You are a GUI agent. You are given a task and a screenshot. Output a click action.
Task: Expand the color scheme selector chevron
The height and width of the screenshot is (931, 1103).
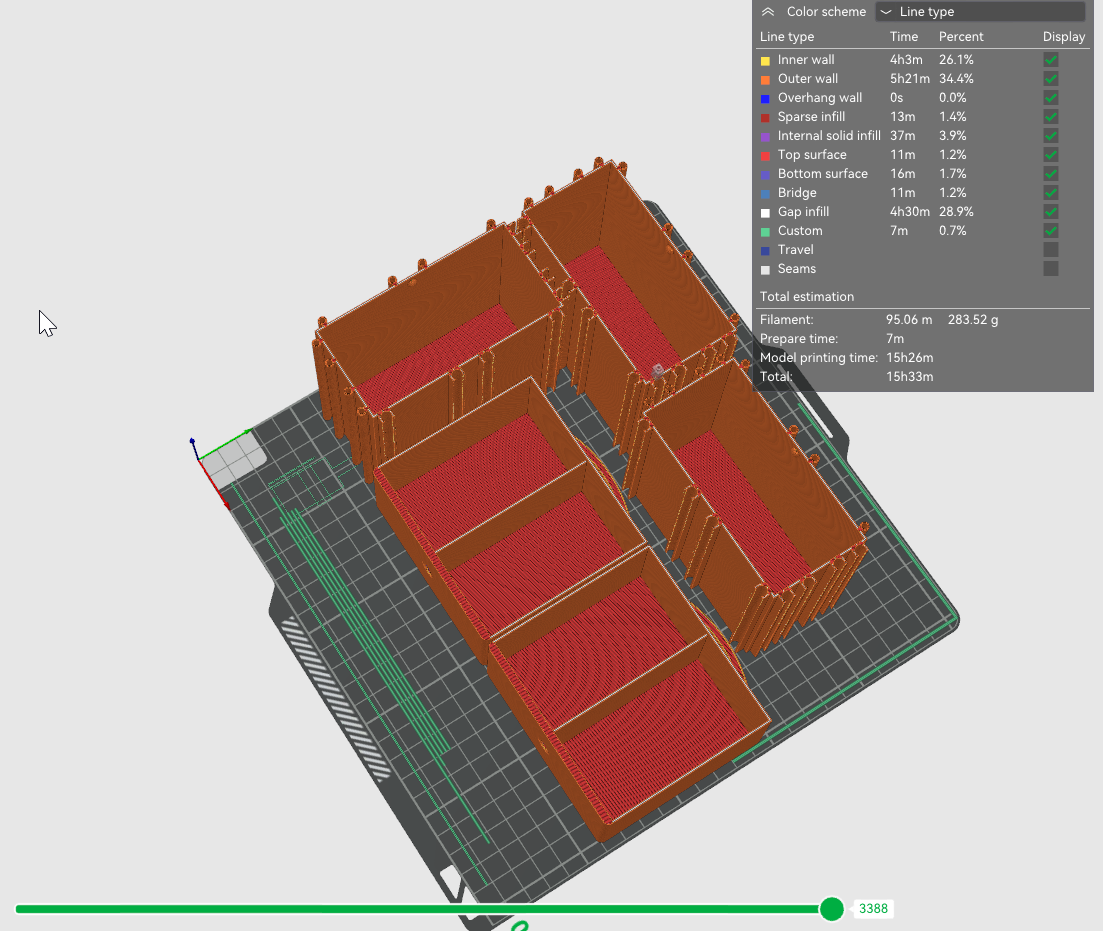[766, 11]
